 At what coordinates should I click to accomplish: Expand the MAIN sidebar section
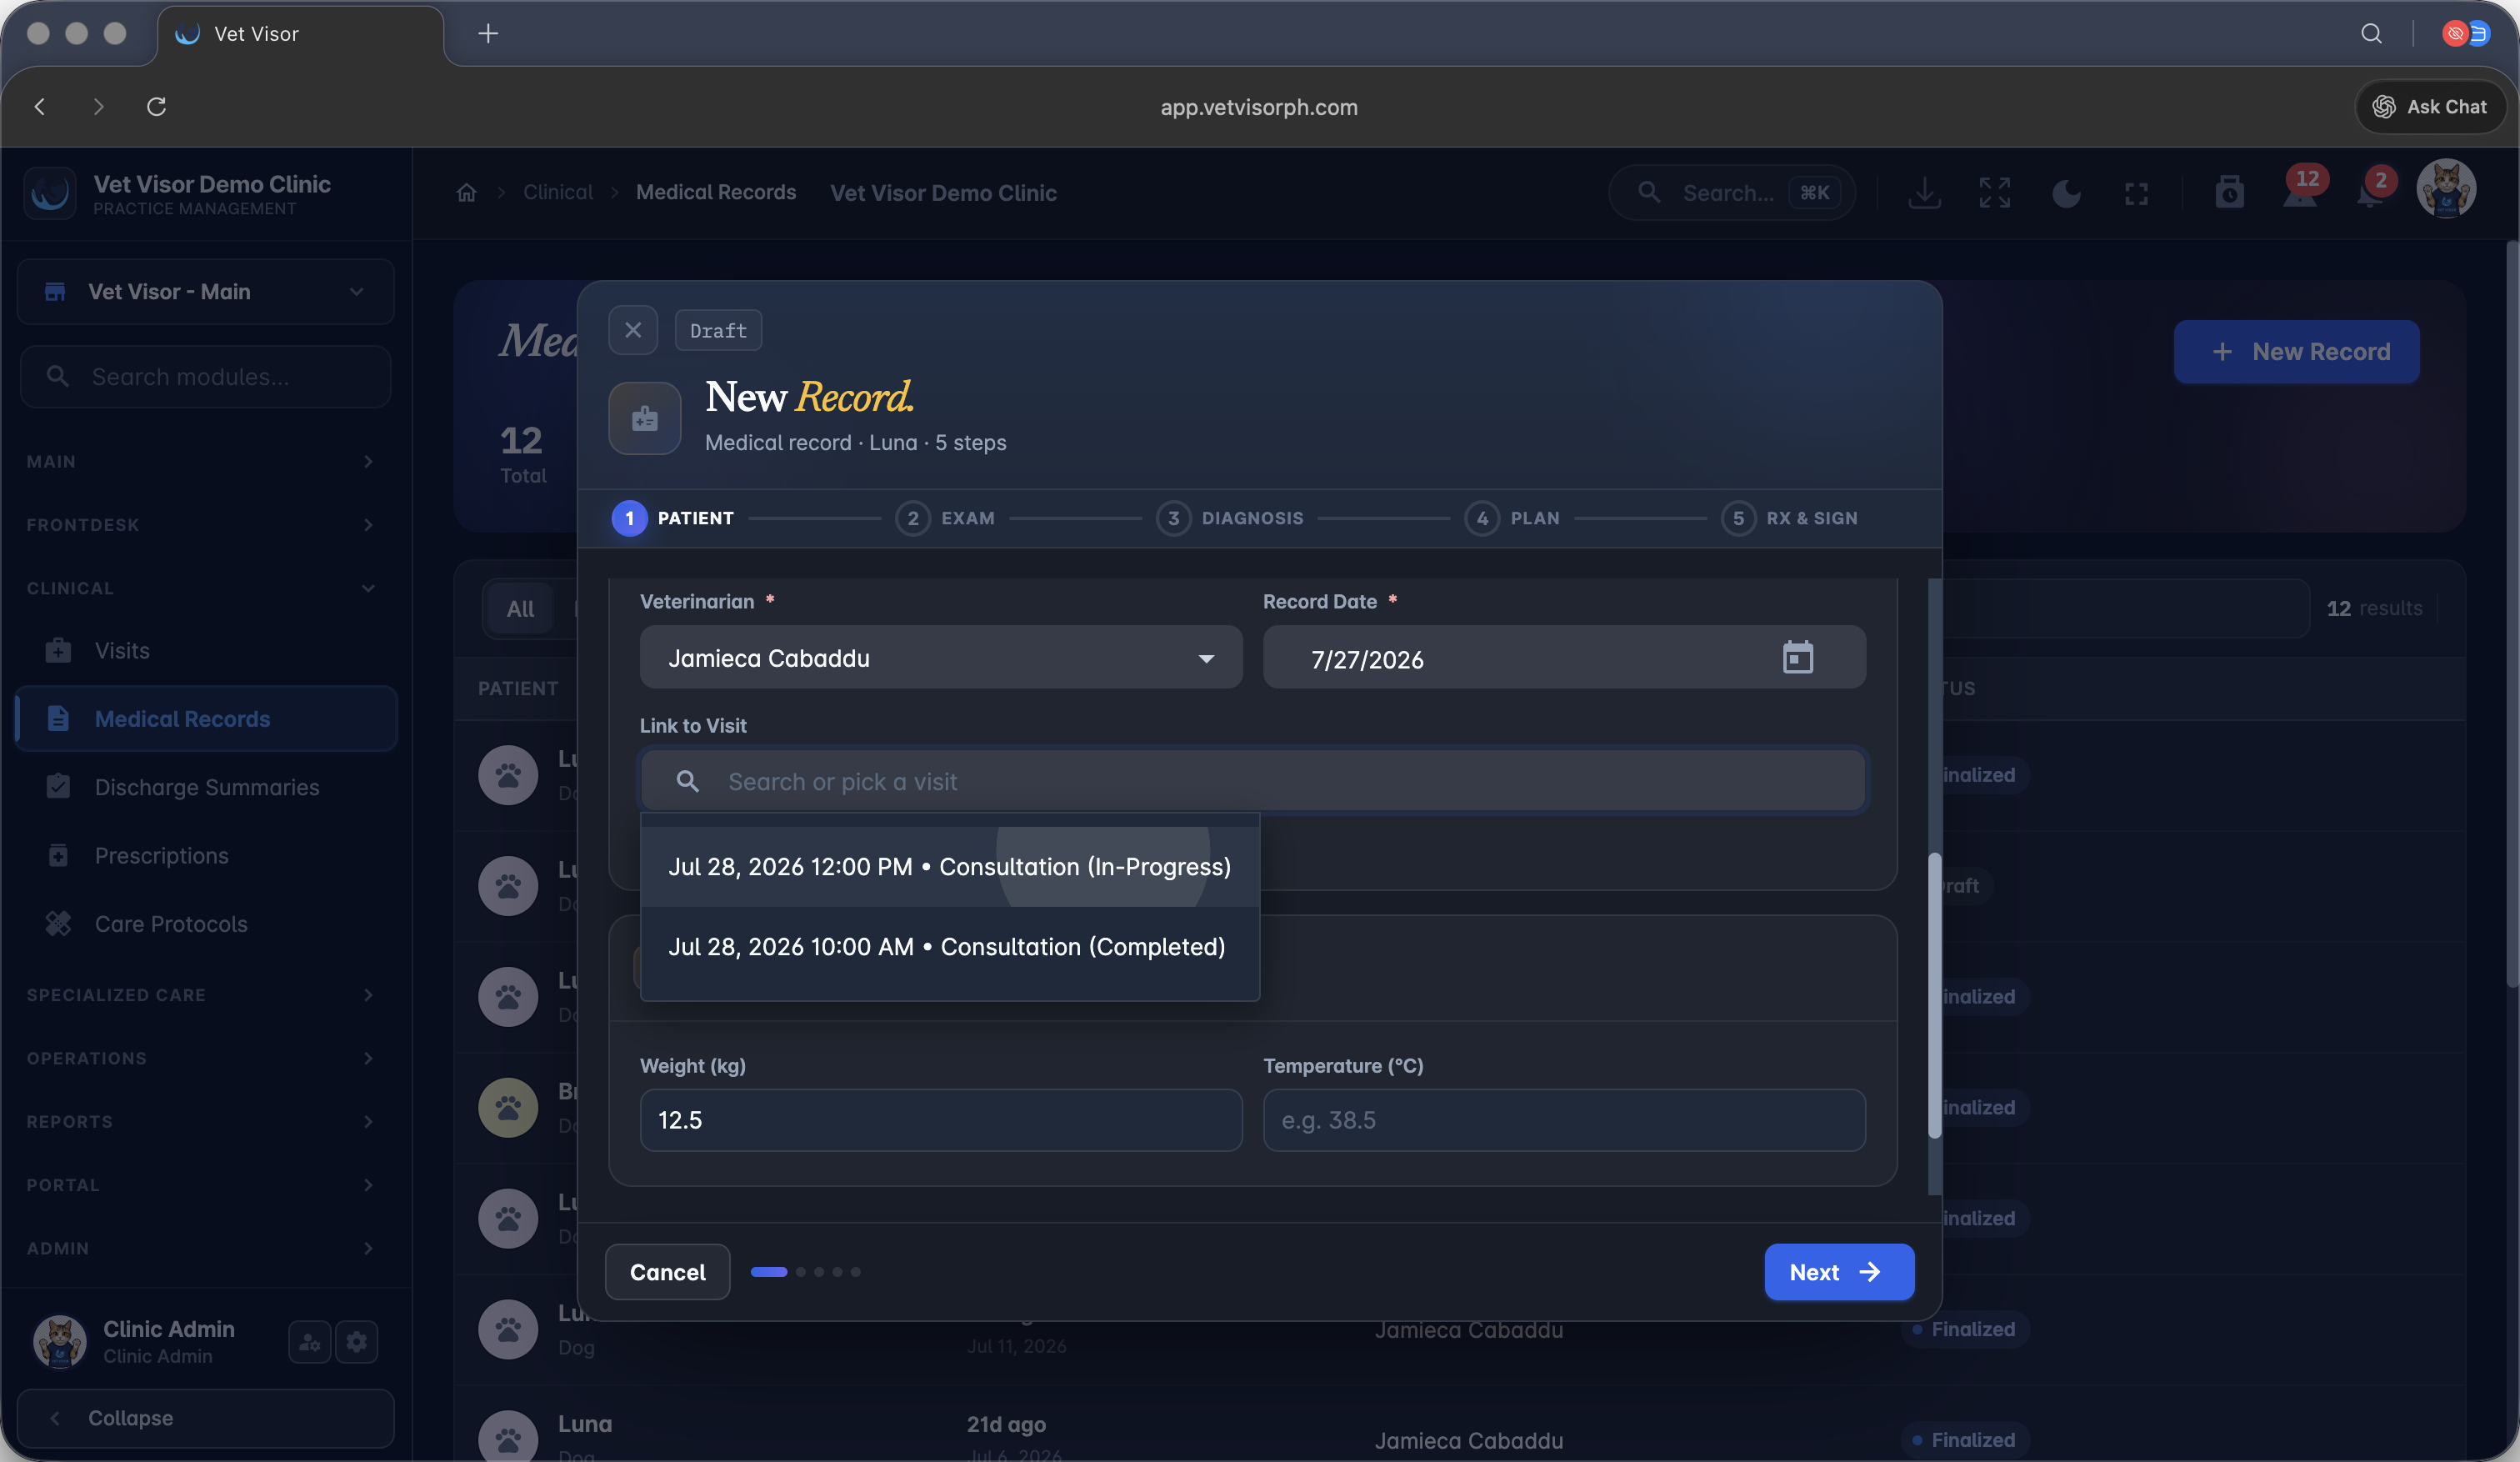tap(201, 461)
